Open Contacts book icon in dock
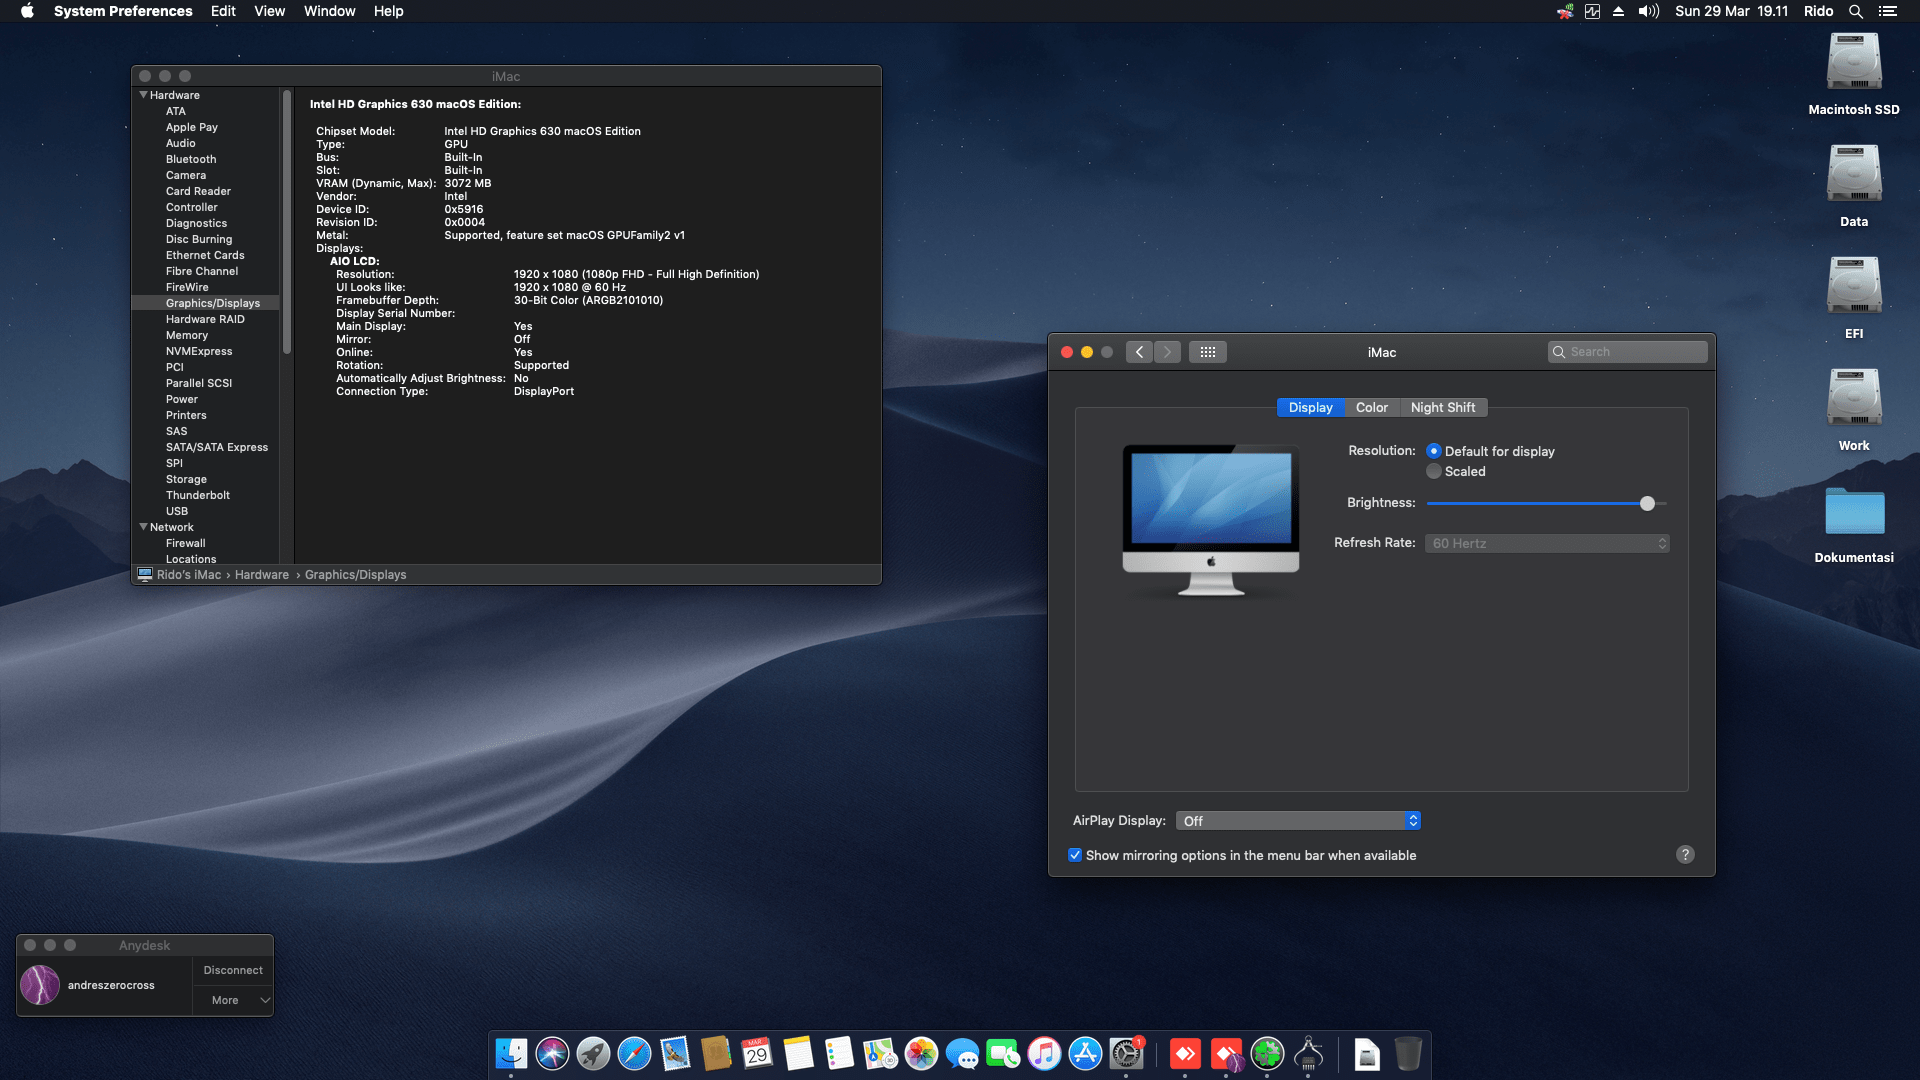1920x1080 pixels. click(x=716, y=1053)
